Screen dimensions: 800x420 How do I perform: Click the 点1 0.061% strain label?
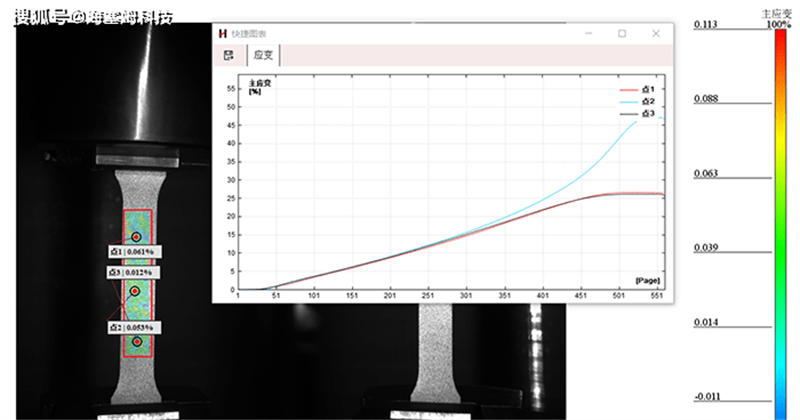[x=133, y=252]
